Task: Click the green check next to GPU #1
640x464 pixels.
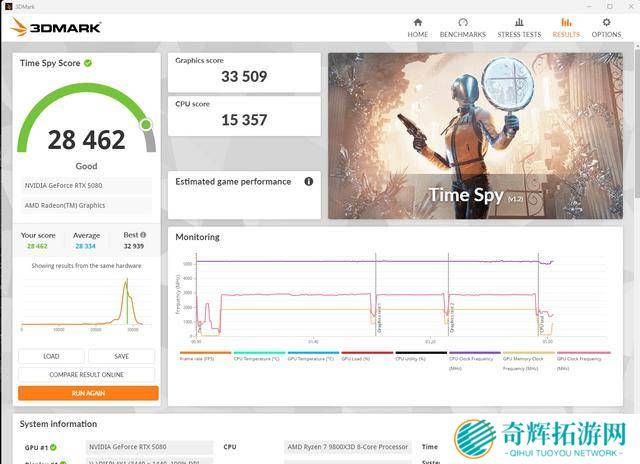Action: tap(53, 448)
